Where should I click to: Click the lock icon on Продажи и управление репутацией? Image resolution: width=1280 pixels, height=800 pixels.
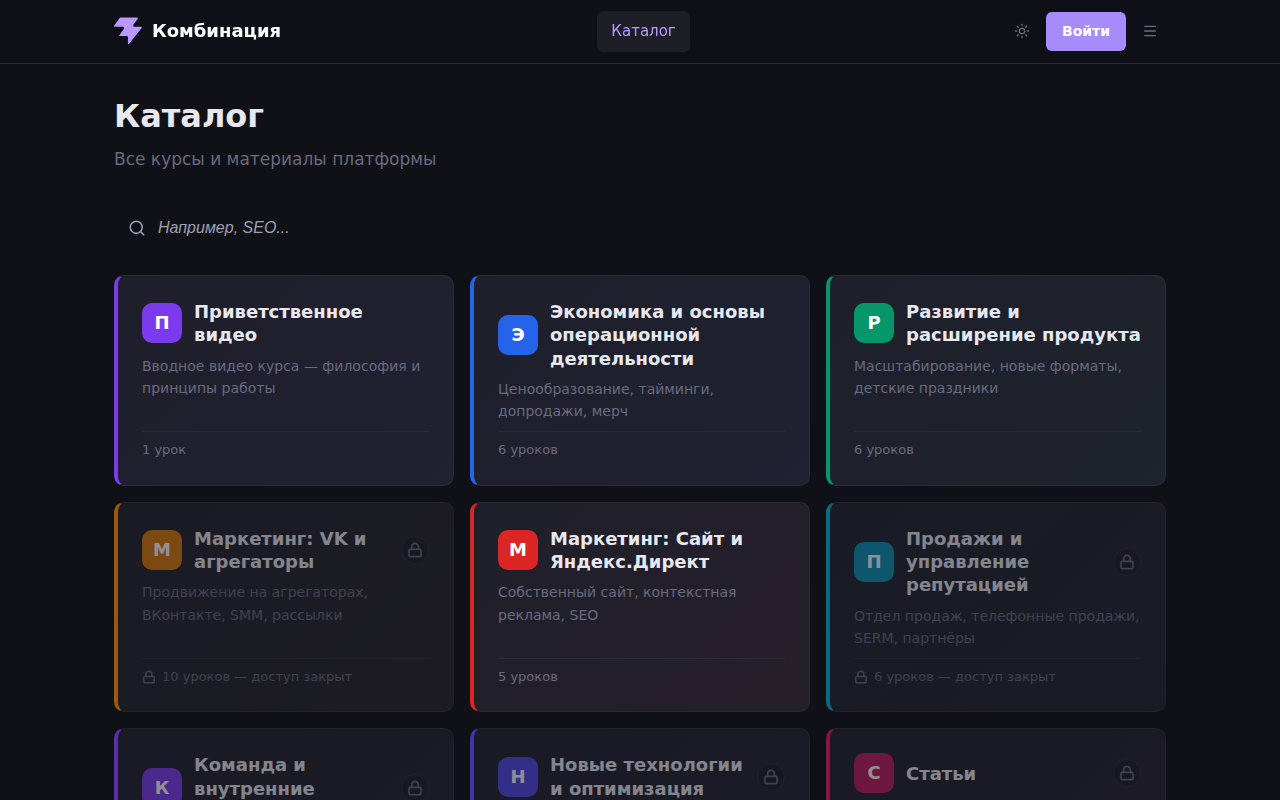pyautogui.click(x=1127, y=562)
